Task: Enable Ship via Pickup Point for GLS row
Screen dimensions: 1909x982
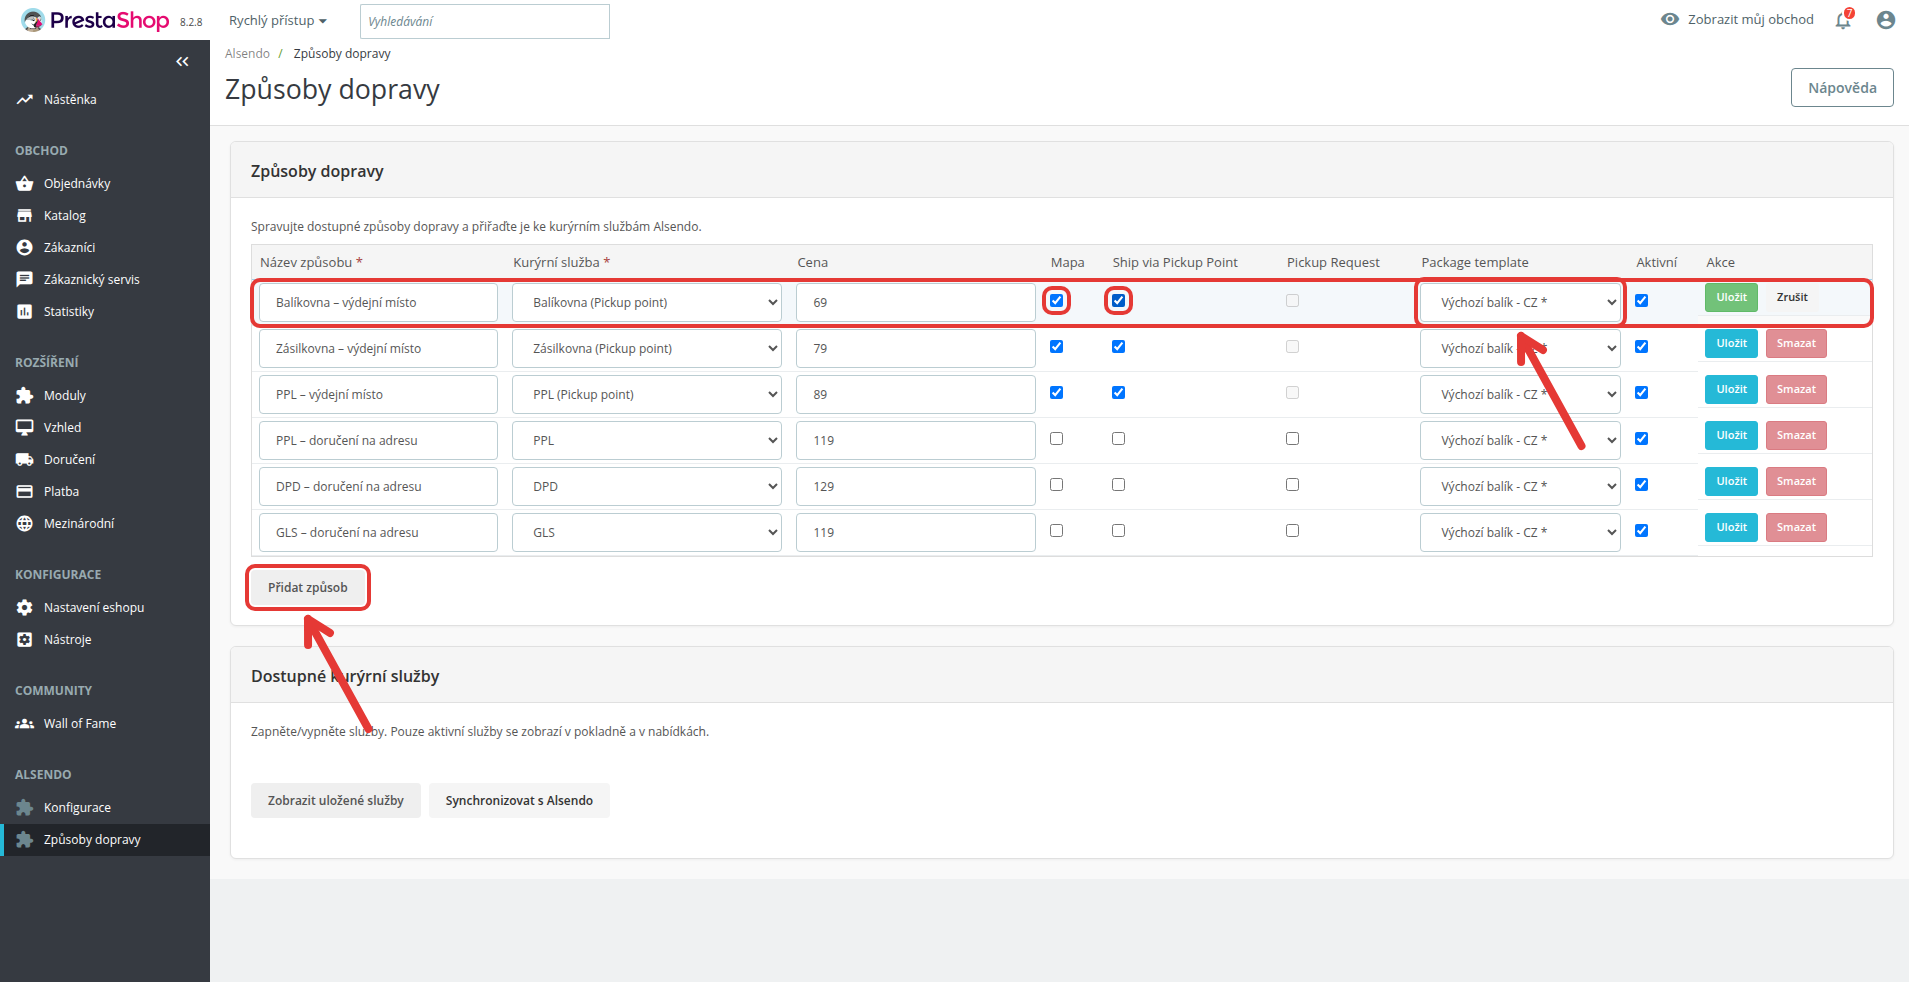Action: click(1118, 531)
